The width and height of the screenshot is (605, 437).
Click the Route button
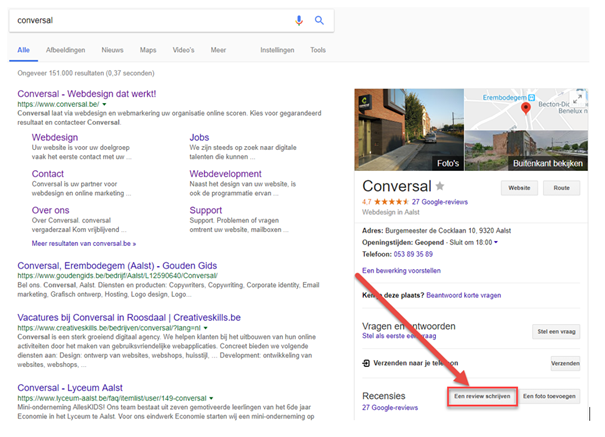pos(561,188)
